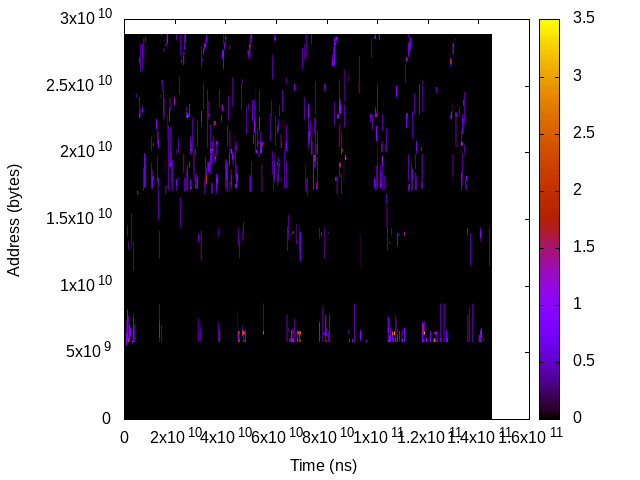Click the "Address (bytes)" y-axis title
The image size is (640, 480).
tap(14, 218)
